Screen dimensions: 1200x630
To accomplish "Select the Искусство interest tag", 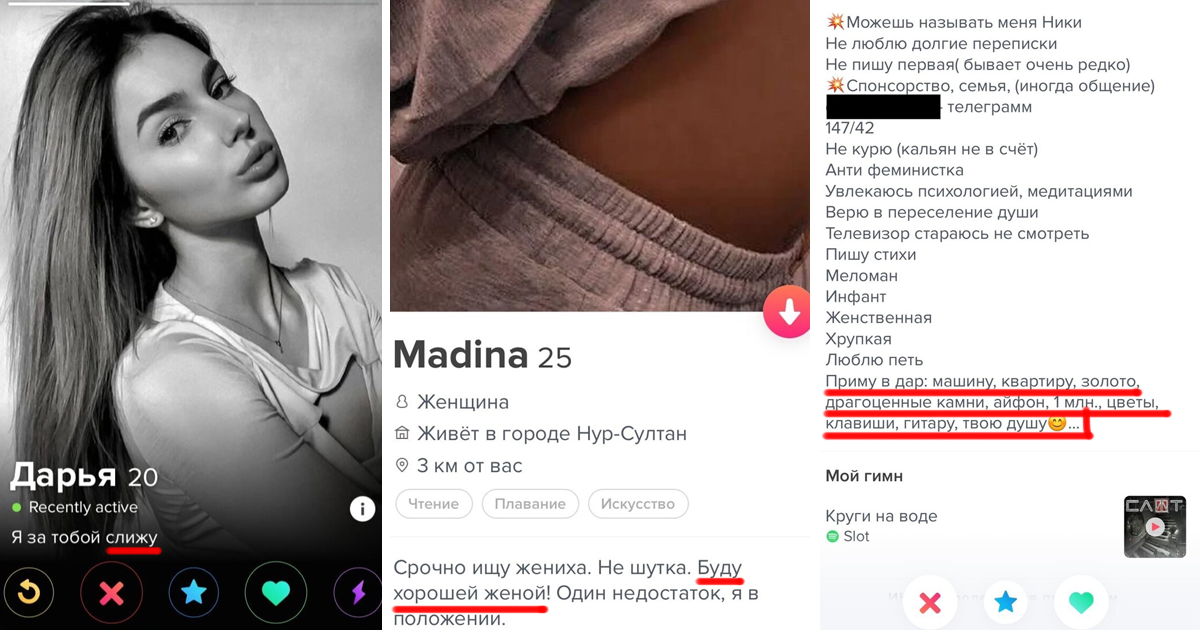I will 638,504.
